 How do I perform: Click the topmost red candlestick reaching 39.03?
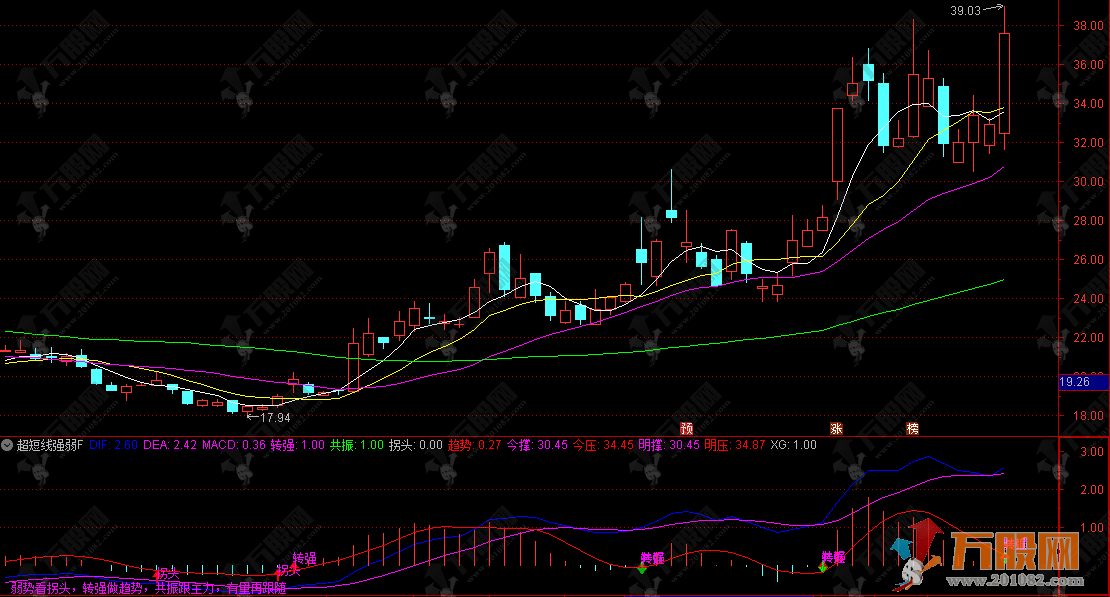pyautogui.click(x=1004, y=83)
